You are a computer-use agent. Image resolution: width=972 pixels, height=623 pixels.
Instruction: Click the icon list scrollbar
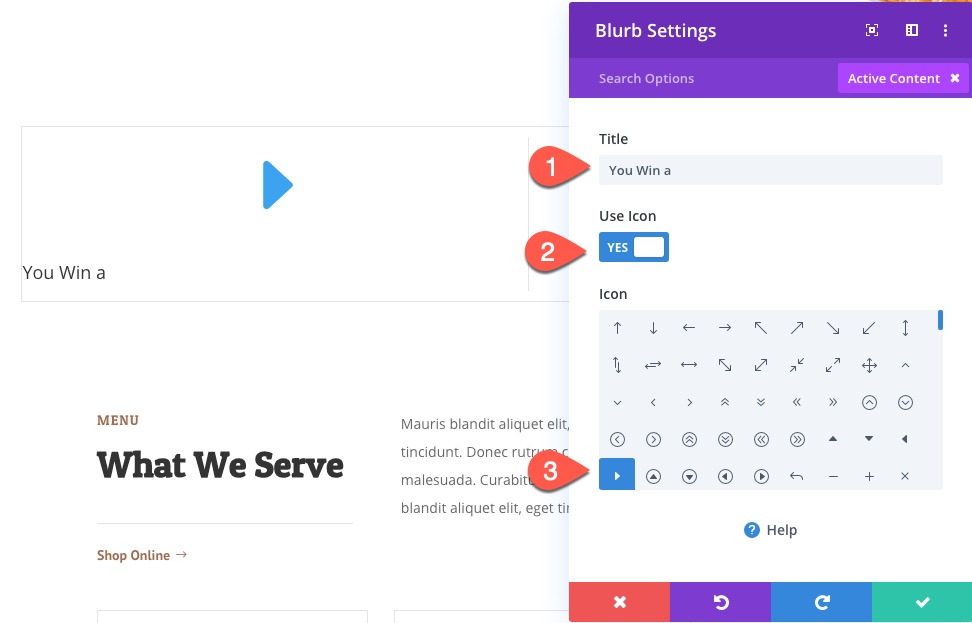[940, 320]
